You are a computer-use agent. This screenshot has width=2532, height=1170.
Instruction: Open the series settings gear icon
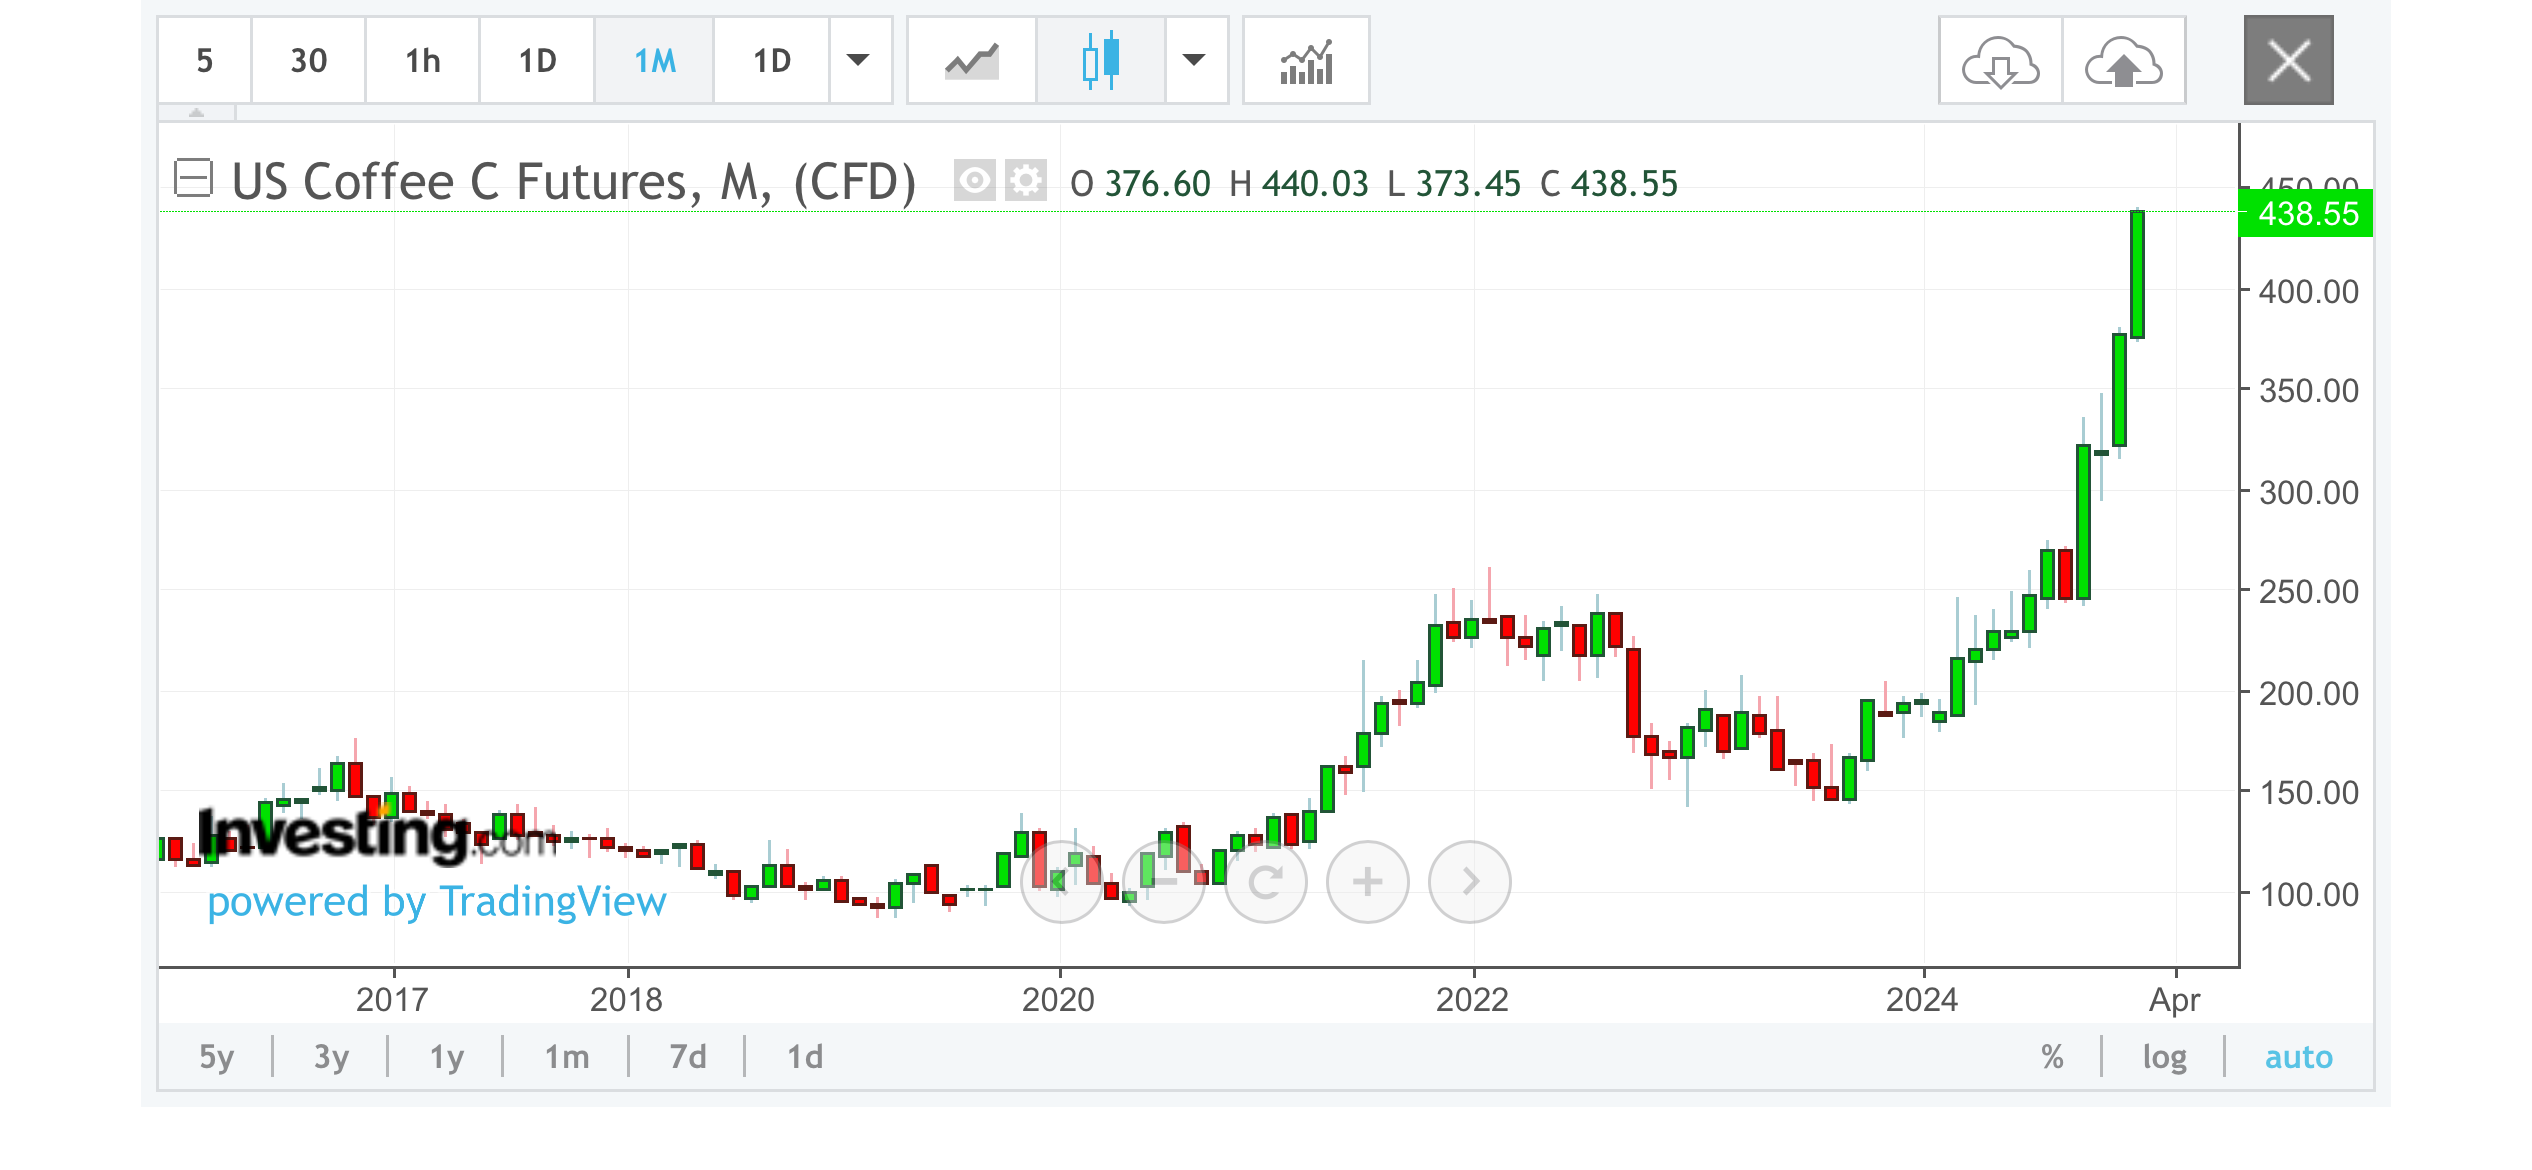pyautogui.click(x=1025, y=181)
